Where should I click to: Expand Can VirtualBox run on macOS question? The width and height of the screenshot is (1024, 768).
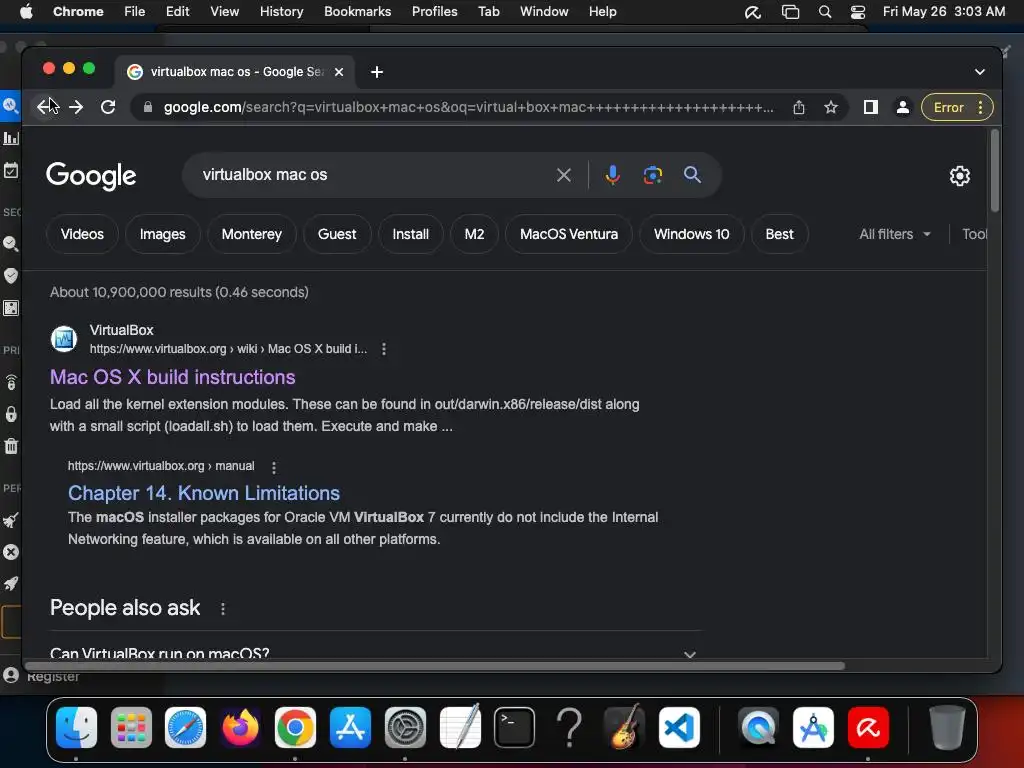[x=376, y=652]
